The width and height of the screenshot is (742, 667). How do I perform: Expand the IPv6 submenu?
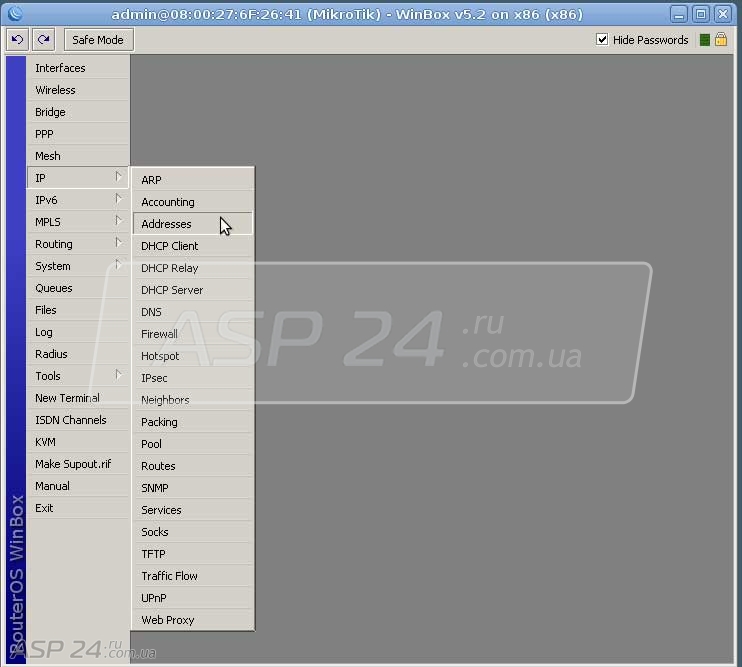[78, 200]
